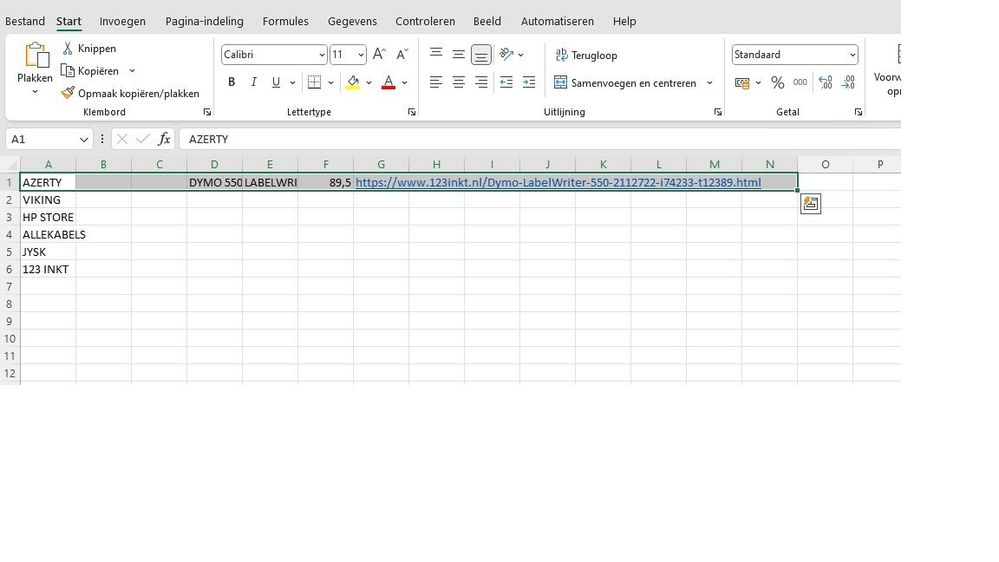Align text to bottom
The height and width of the screenshot is (562, 999).
pyautogui.click(x=481, y=55)
